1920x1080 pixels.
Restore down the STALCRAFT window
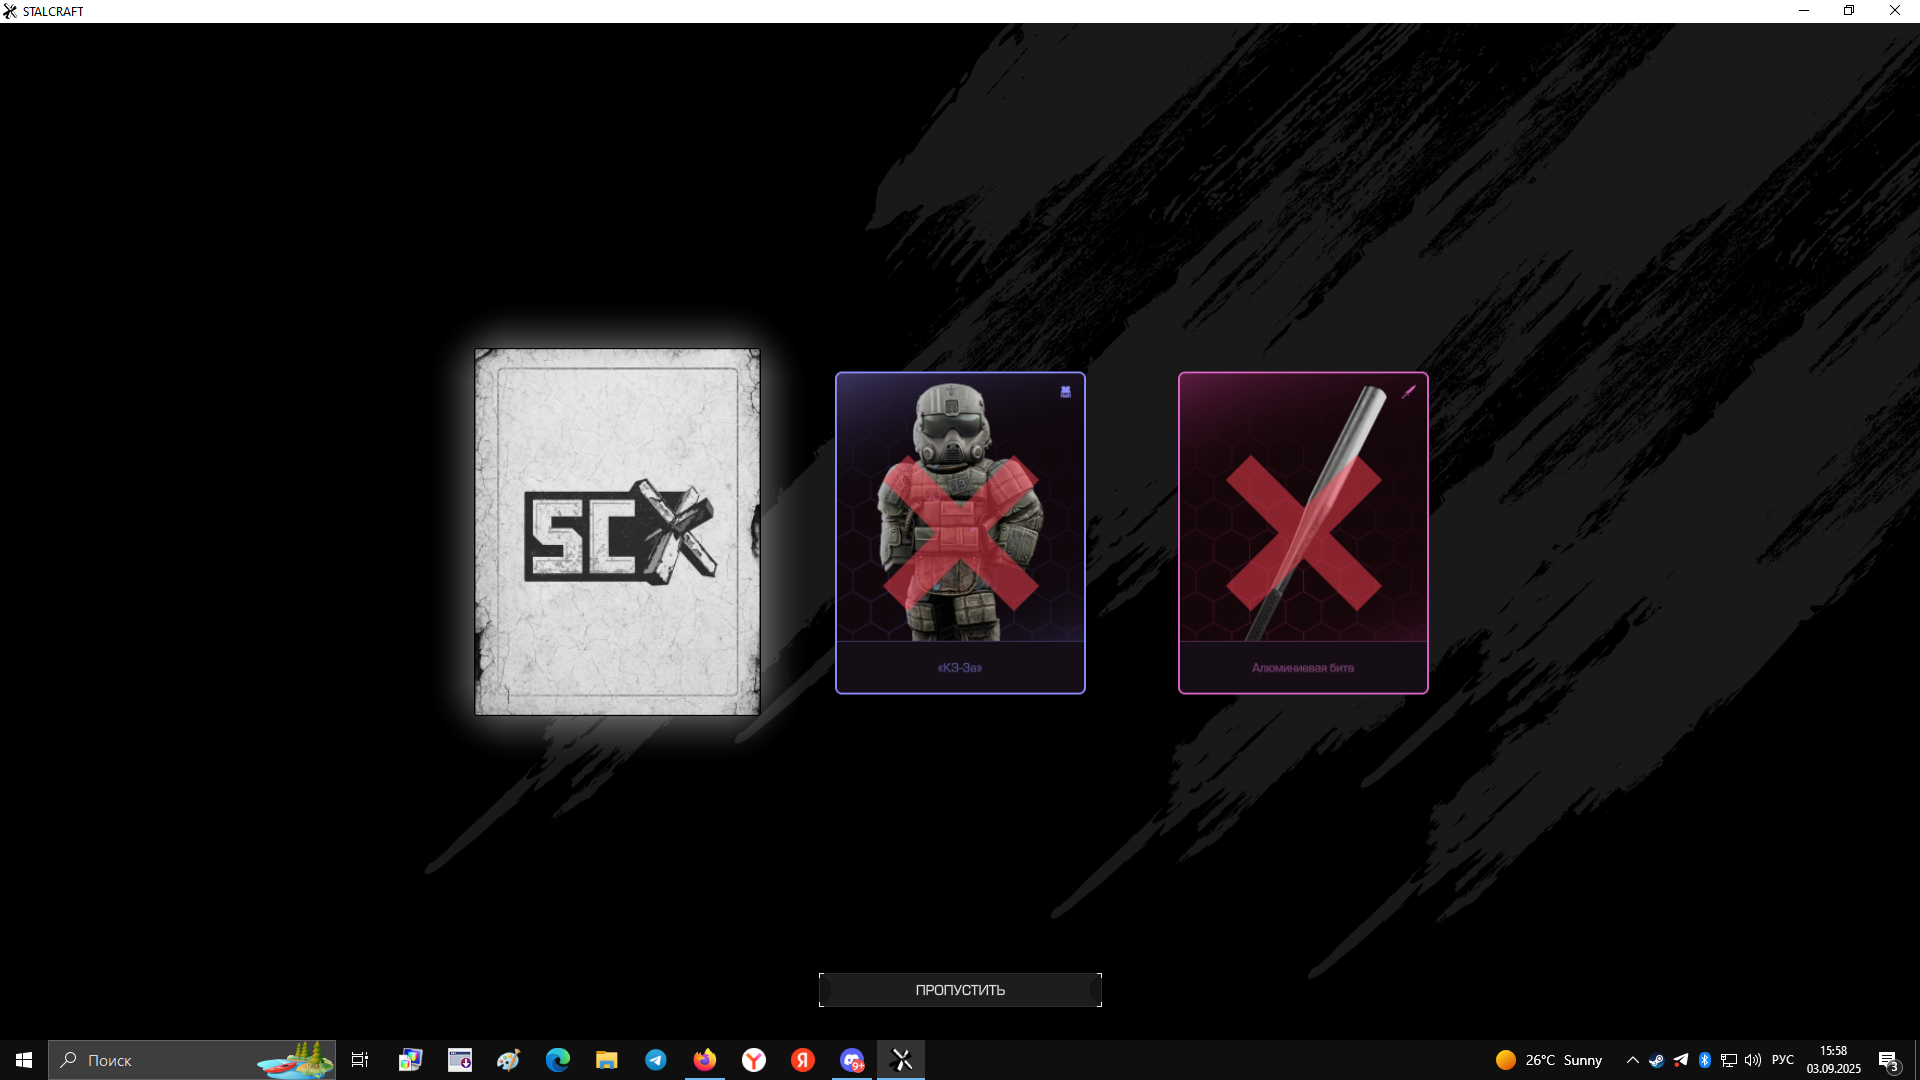[x=1849, y=11]
